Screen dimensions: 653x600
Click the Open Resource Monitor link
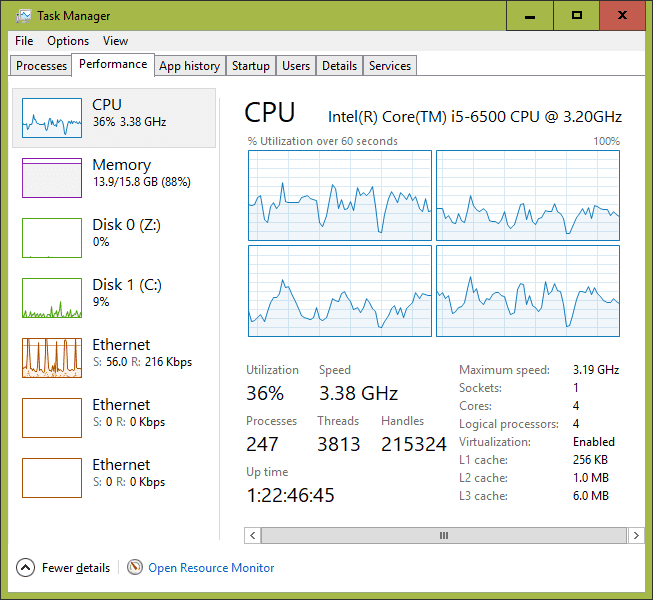click(x=211, y=567)
